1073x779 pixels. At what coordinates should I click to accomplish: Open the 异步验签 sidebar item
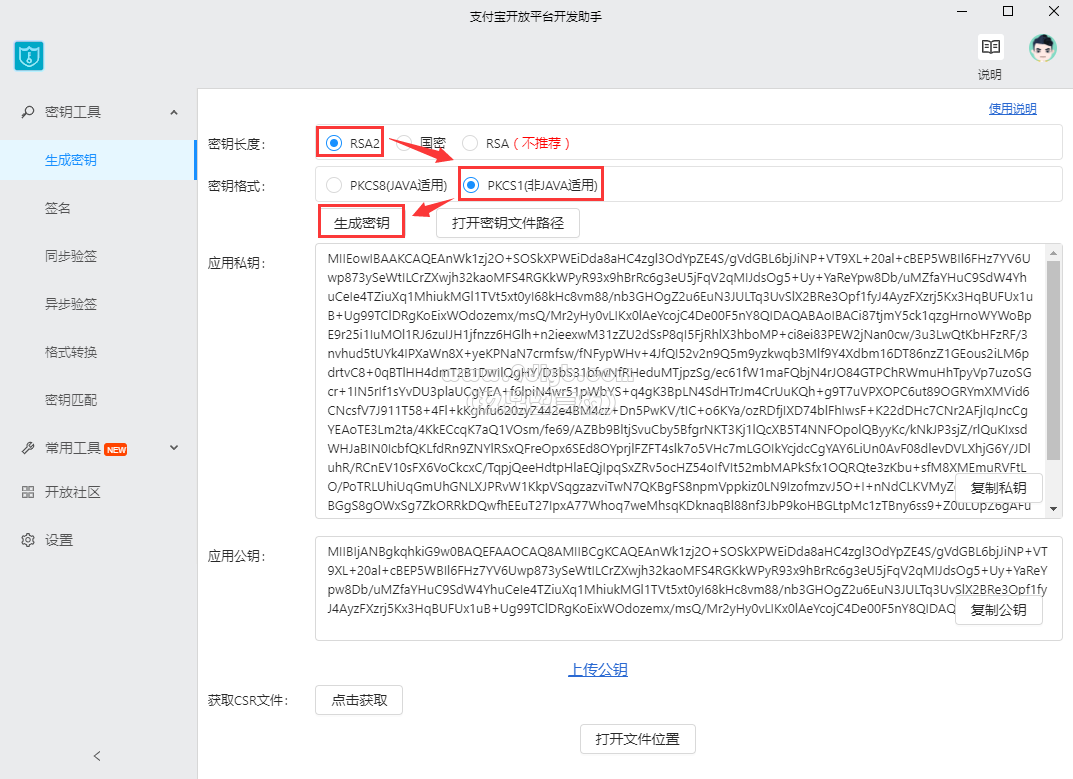[x=98, y=304]
